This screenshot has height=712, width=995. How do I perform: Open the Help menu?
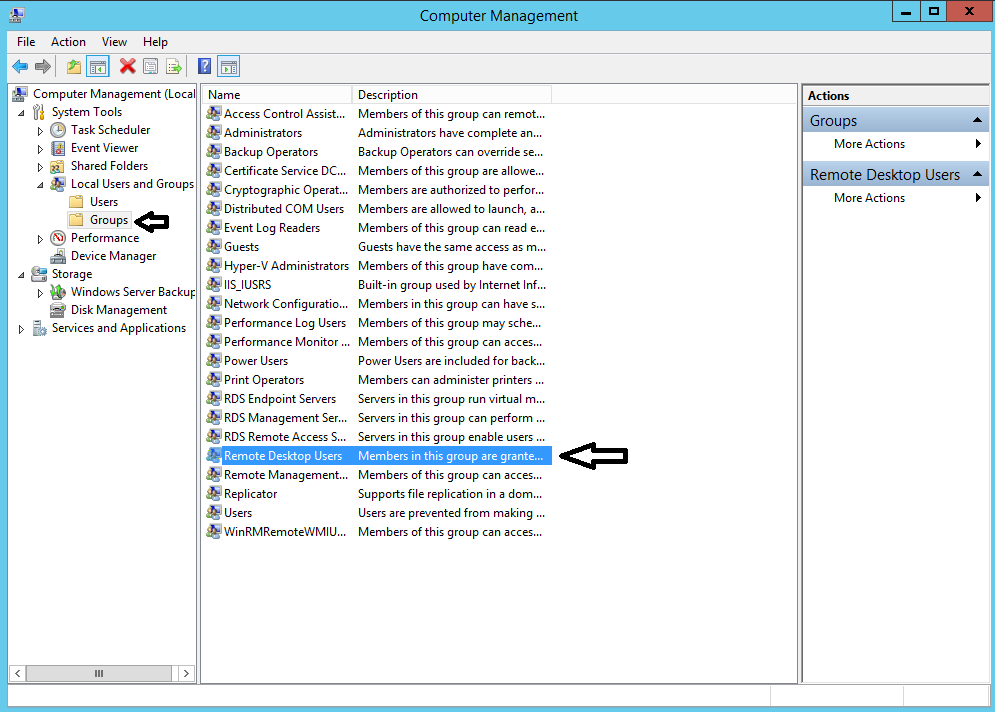point(155,42)
